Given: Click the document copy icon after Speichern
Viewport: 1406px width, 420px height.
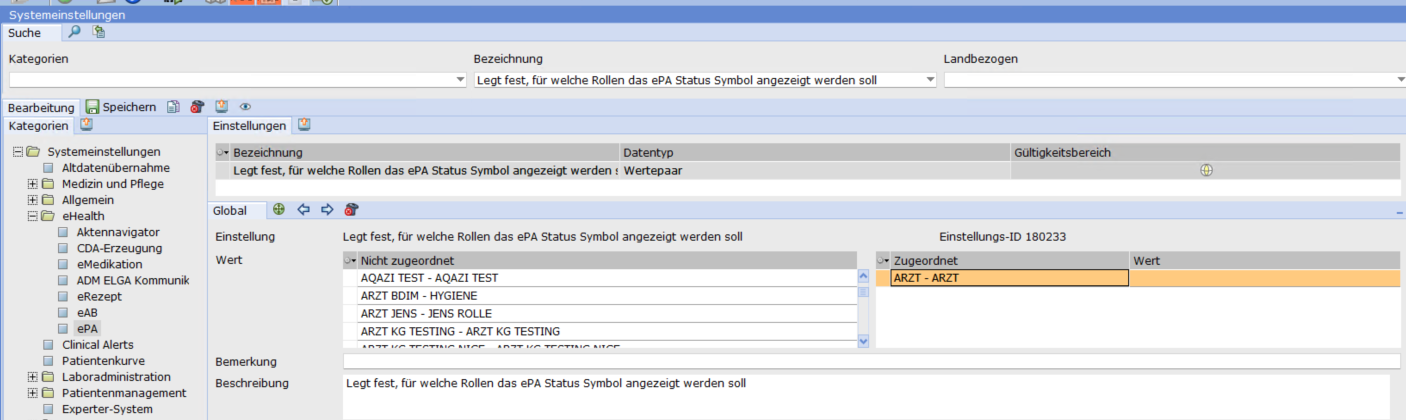Looking at the screenshot, I should click(x=173, y=107).
